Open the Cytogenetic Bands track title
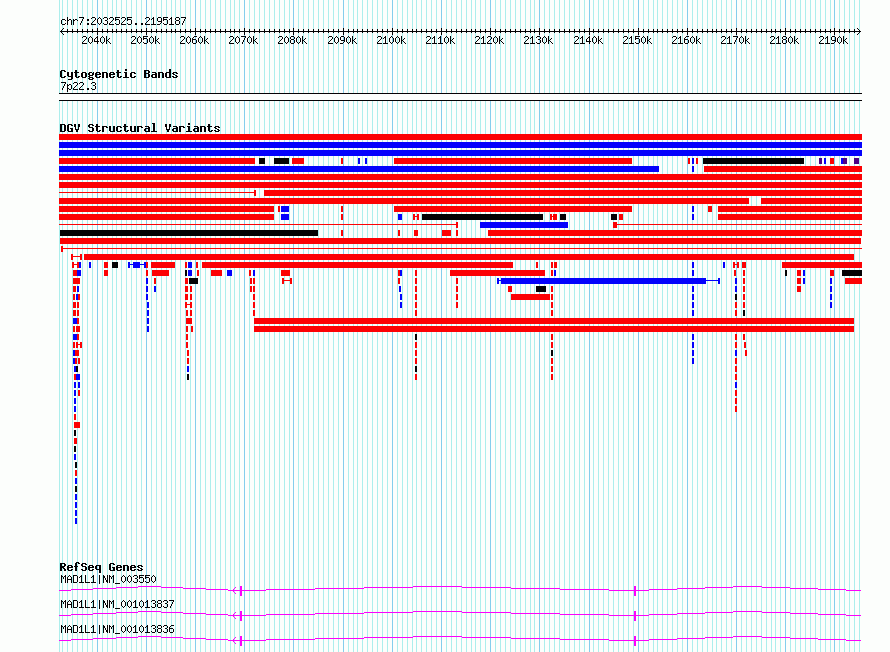Image resolution: width=890 pixels, height=652 pixels. [119, 74]
